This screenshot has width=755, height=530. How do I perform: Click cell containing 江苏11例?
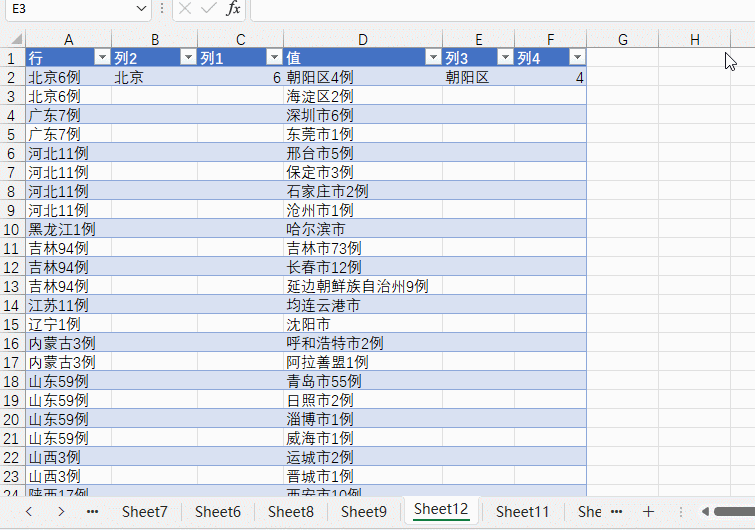pos(68,305)
